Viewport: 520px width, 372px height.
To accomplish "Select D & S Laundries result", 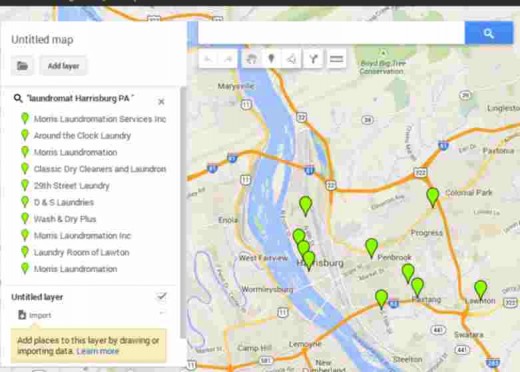I will coord(64,202).
